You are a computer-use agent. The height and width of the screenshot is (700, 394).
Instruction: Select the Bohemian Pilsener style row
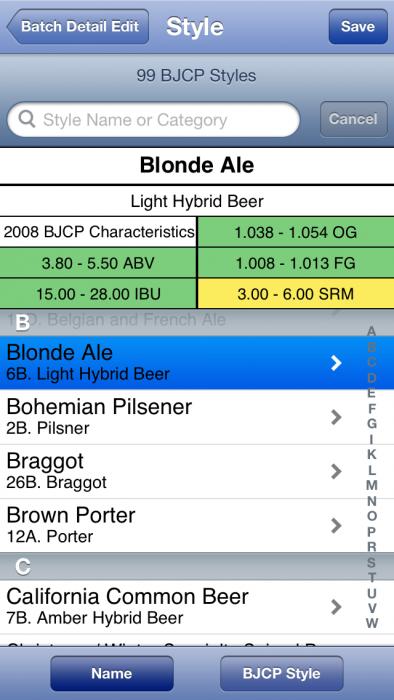point(178,417)
